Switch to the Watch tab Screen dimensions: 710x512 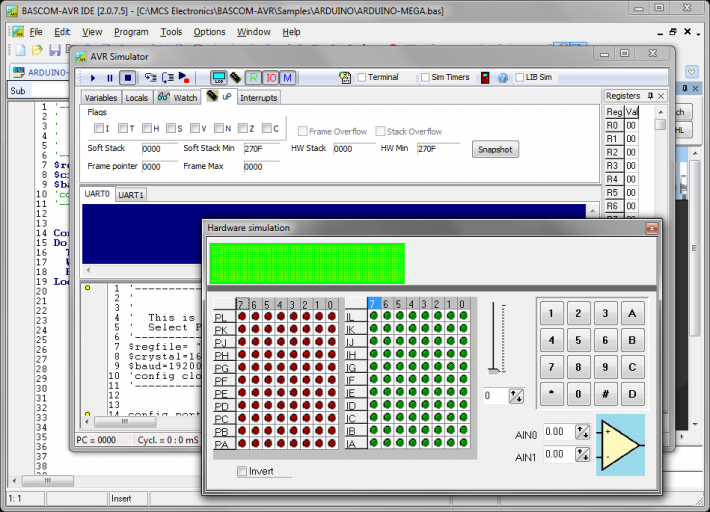178,97
